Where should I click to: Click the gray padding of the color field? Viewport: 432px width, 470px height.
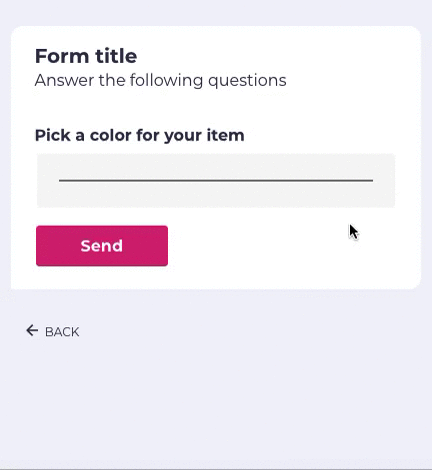[x=216, y=197]
